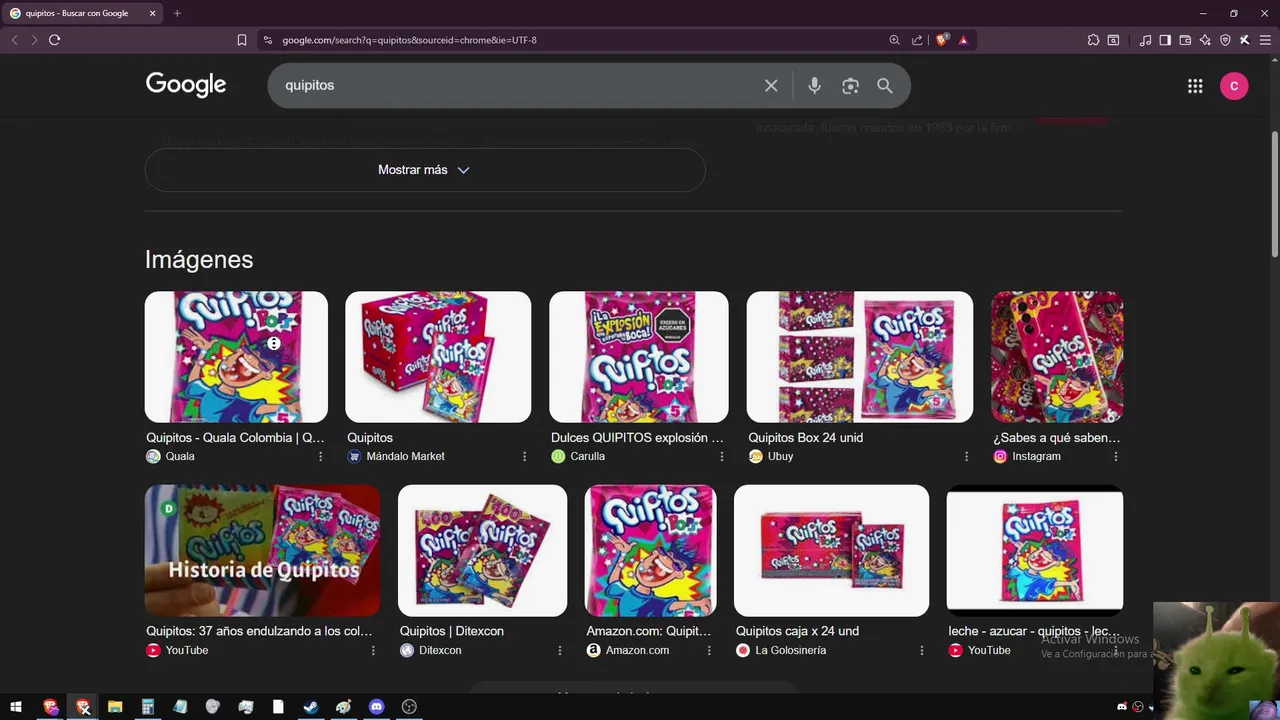Open the Brave VPN shield icon
The image size is (1280, 720).
click(x=1225, y=40)
